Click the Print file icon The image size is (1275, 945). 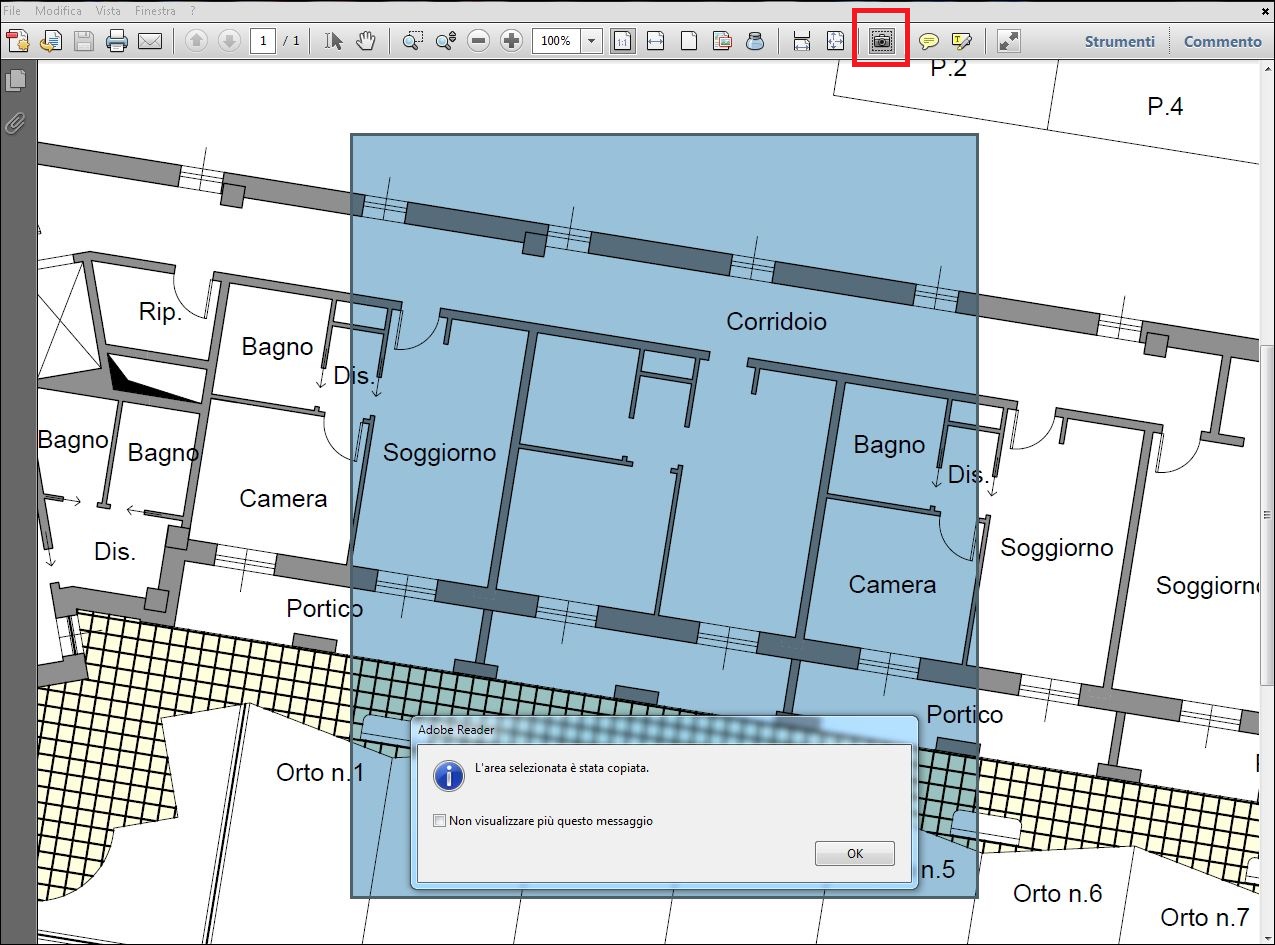(117, 41)
